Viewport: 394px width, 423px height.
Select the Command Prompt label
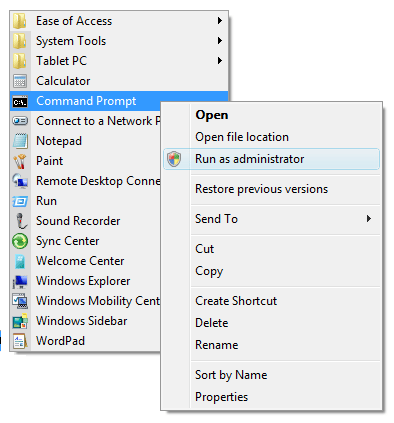coord(86,101)
